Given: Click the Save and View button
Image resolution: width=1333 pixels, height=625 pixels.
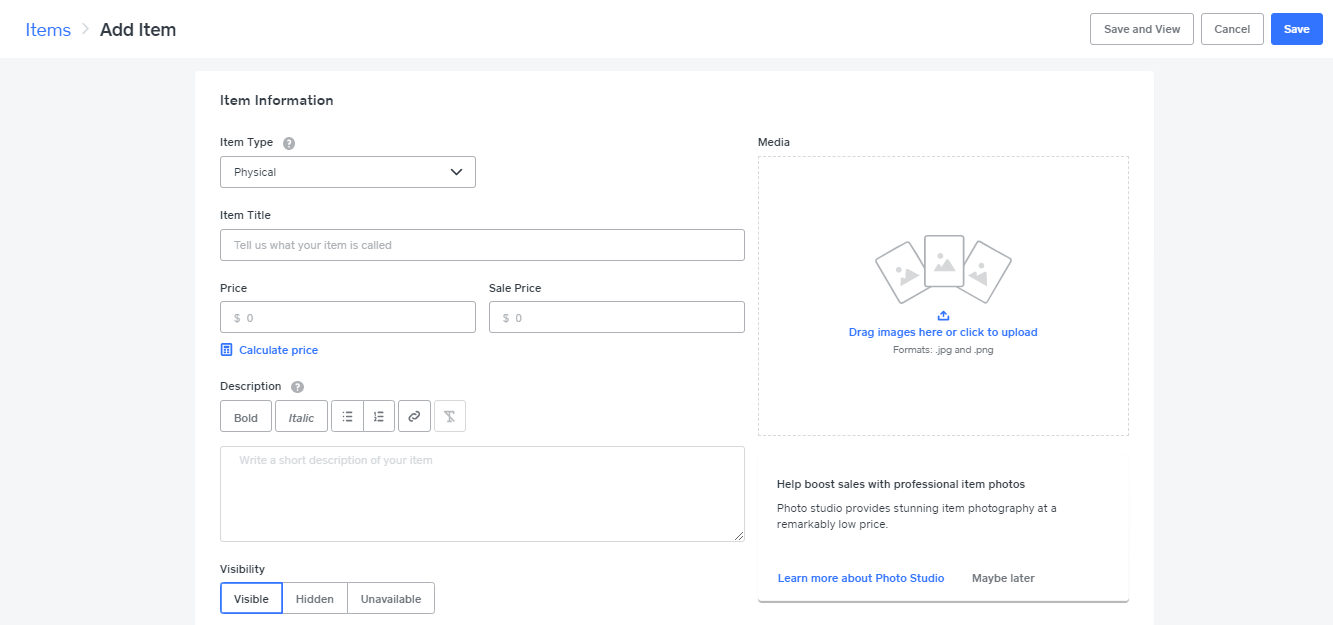Looking at the screenshot, I should click(1141, 29).
